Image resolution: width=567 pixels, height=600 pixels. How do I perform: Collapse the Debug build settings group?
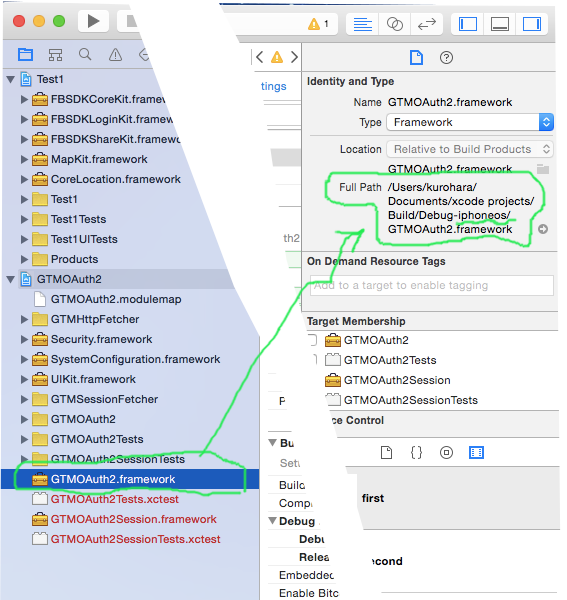(272, 521)
